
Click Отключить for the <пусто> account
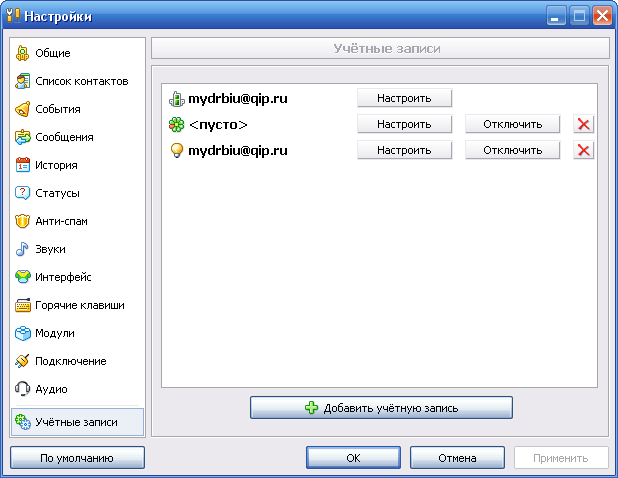(513, 124)
